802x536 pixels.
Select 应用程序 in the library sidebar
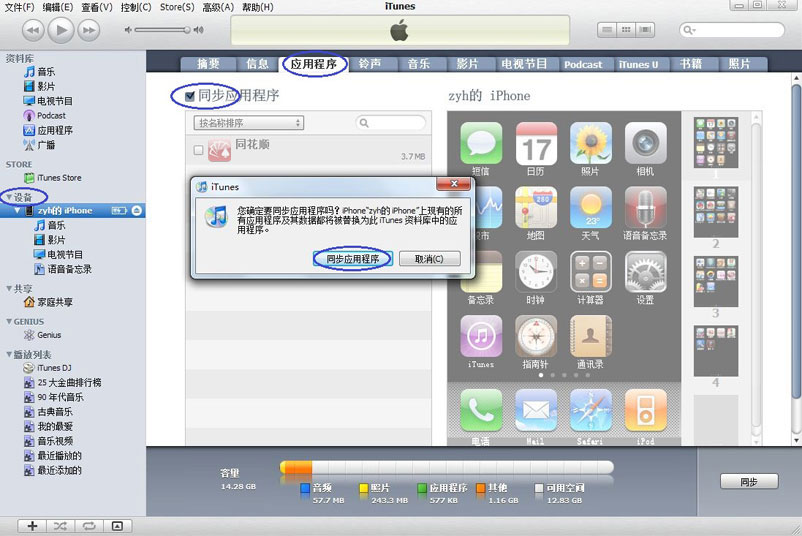(x=49, y=130)
